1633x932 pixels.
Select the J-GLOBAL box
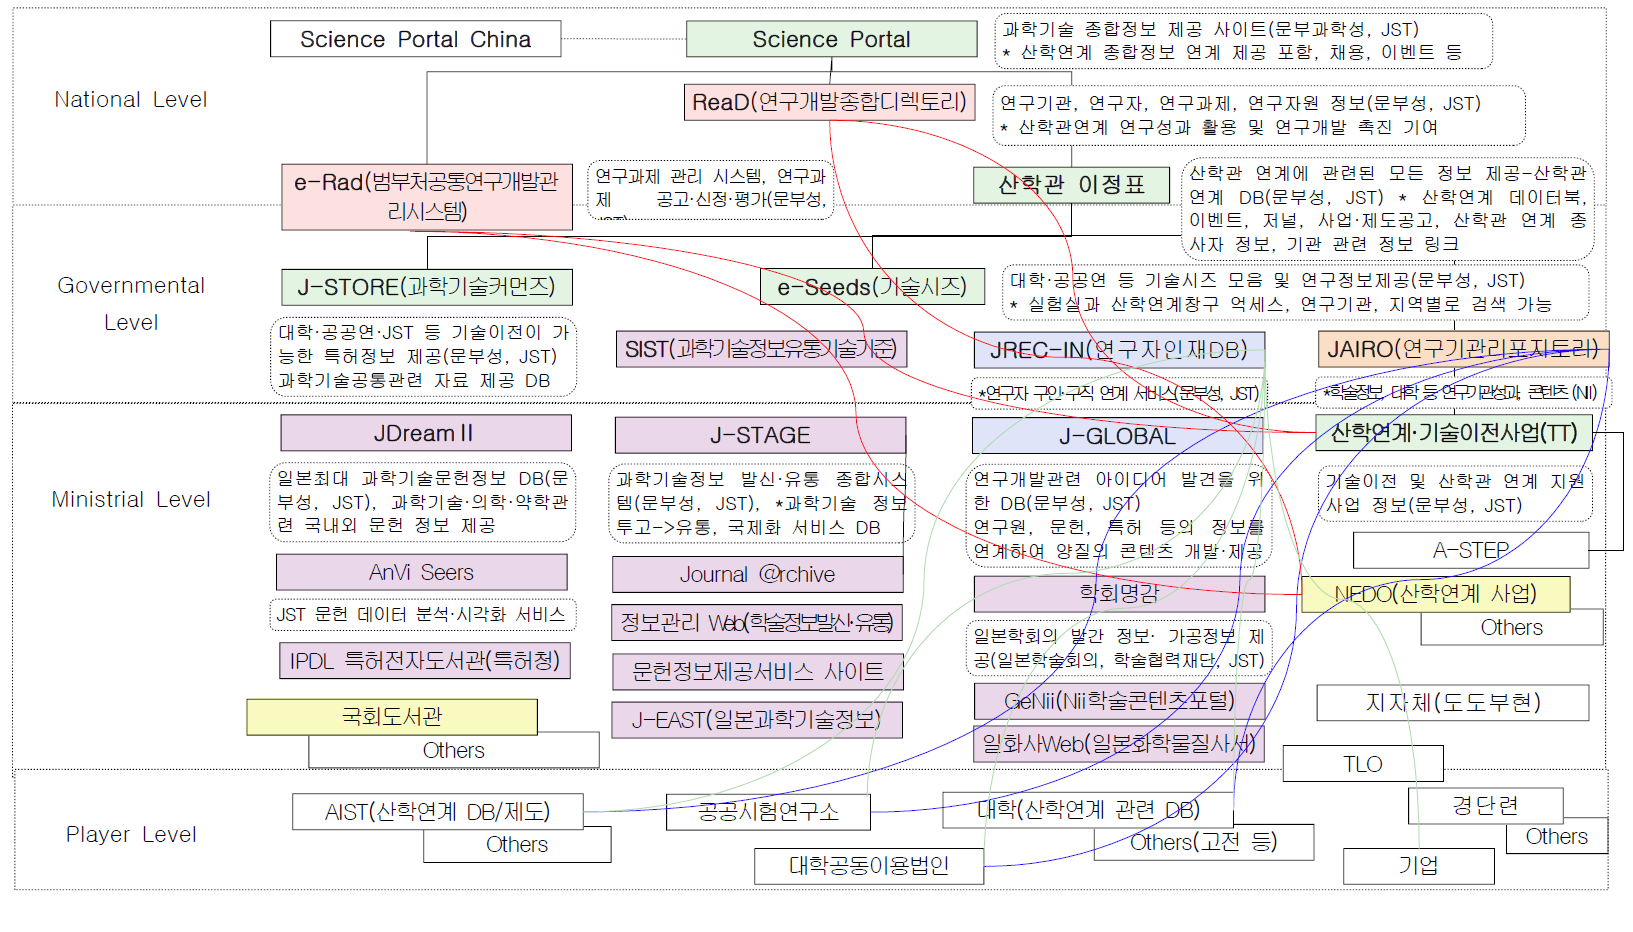pos(1117,436)
